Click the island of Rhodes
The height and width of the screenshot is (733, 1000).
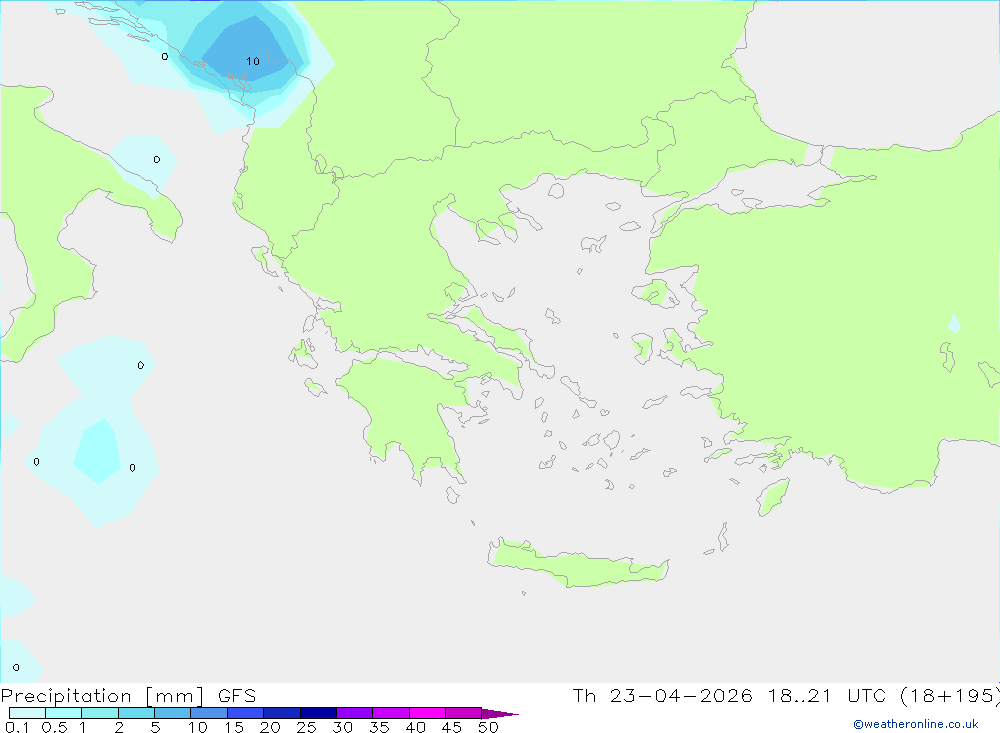point(772,497)
